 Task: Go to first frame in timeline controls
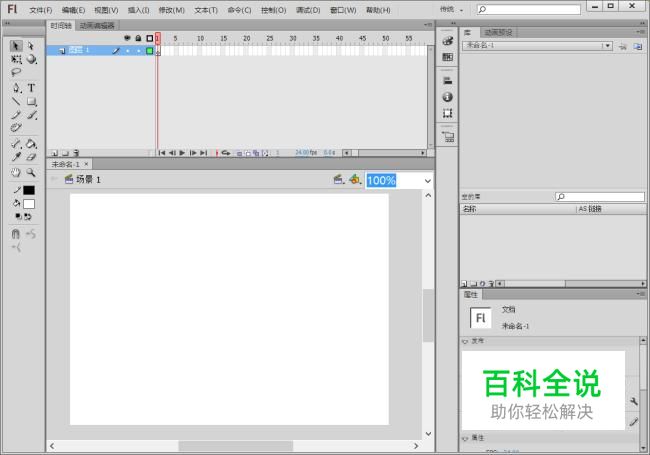(162, 153)
